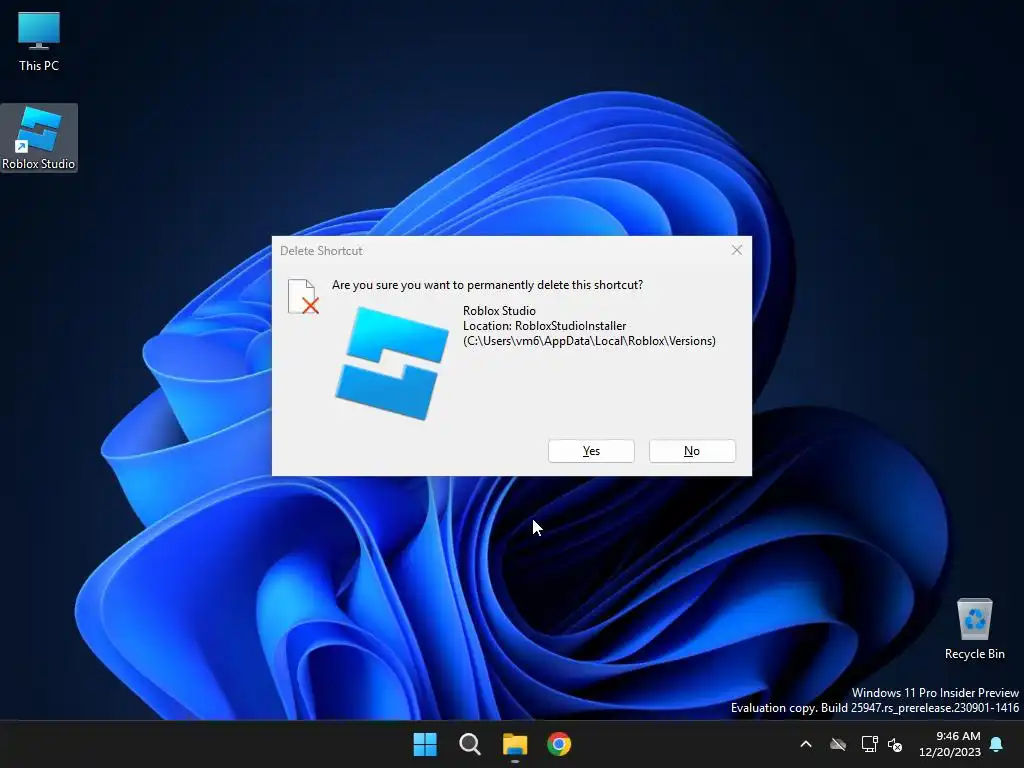Click the delete-file warning icon in dialog

pyautogui.click(x=303, y=296)
